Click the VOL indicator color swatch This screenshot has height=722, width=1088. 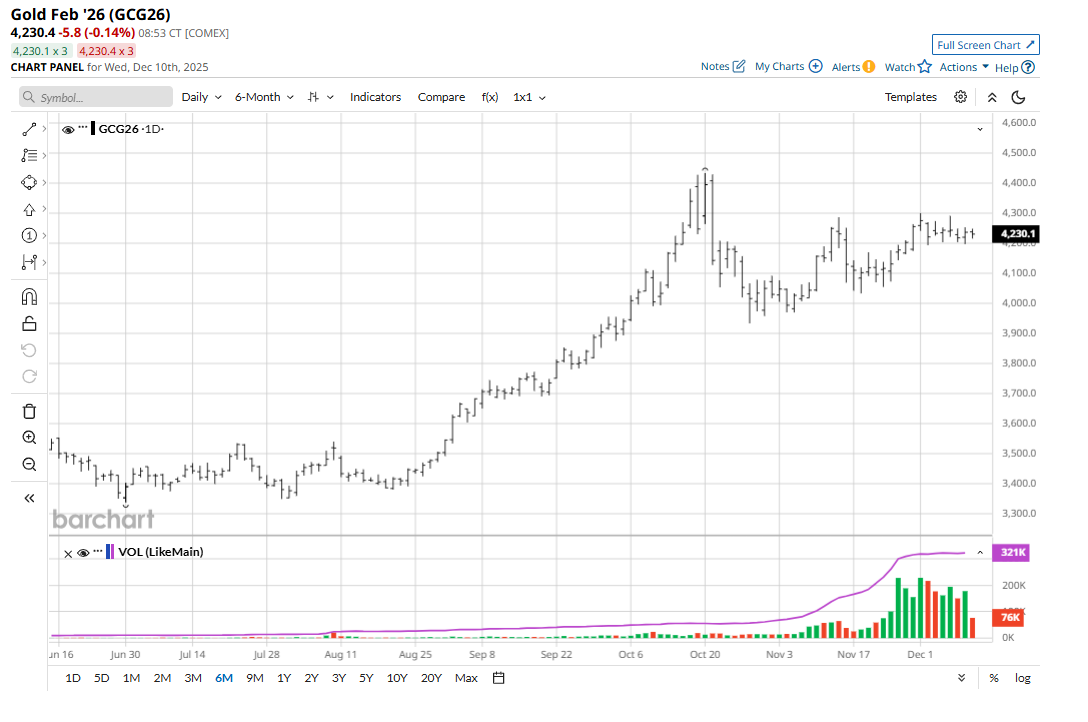pyautogui.click(x=110, y=552)
